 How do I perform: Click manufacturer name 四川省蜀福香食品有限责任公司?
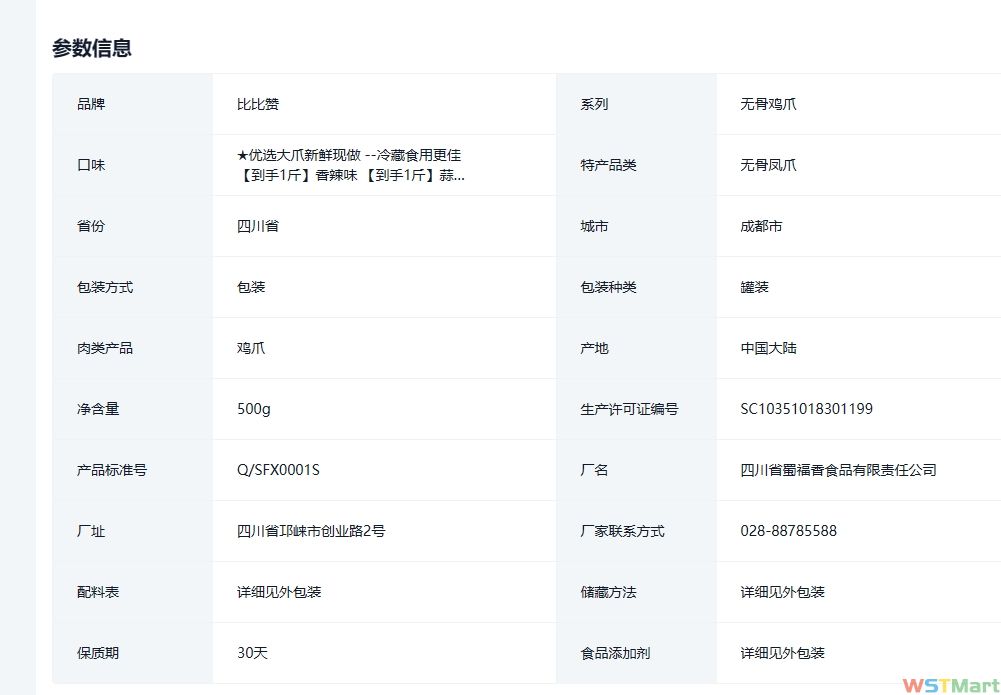coord(838,470)
